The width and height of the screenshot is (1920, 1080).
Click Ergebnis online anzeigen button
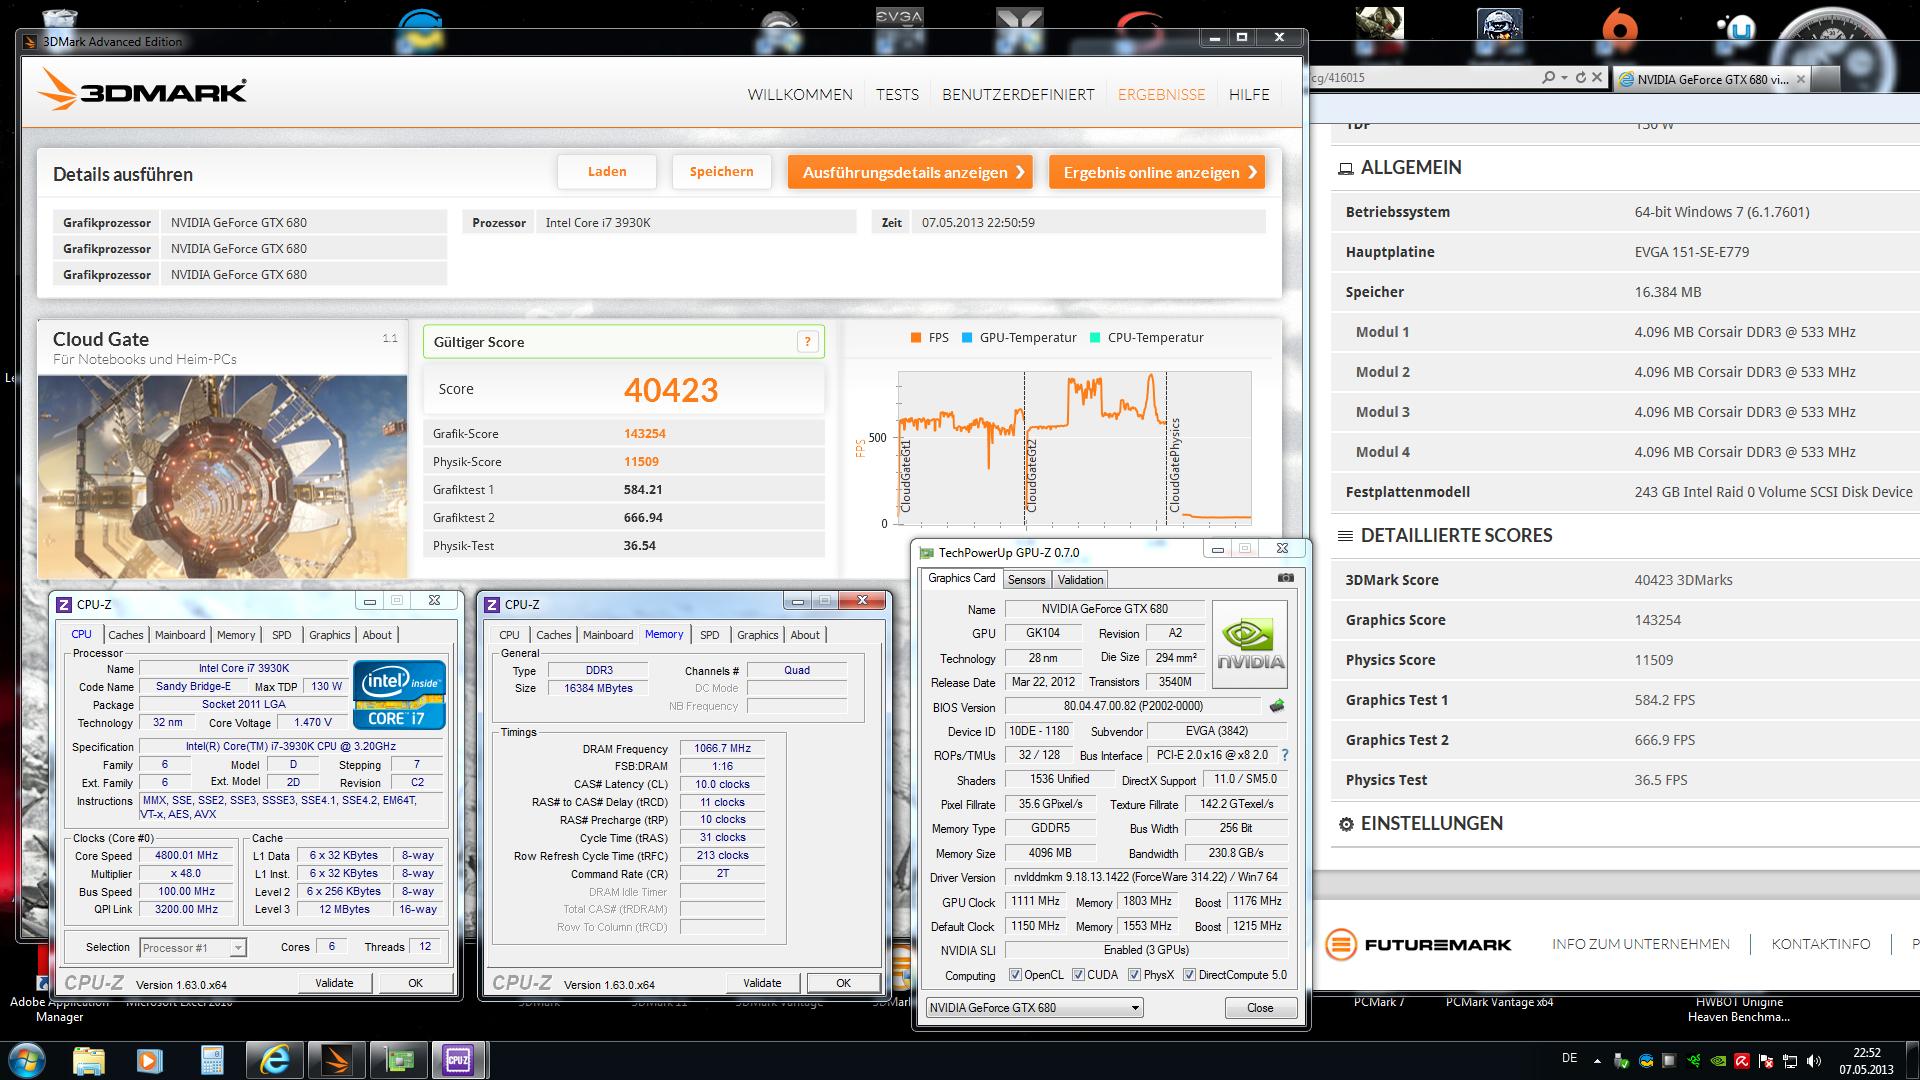pos(1157,172)
